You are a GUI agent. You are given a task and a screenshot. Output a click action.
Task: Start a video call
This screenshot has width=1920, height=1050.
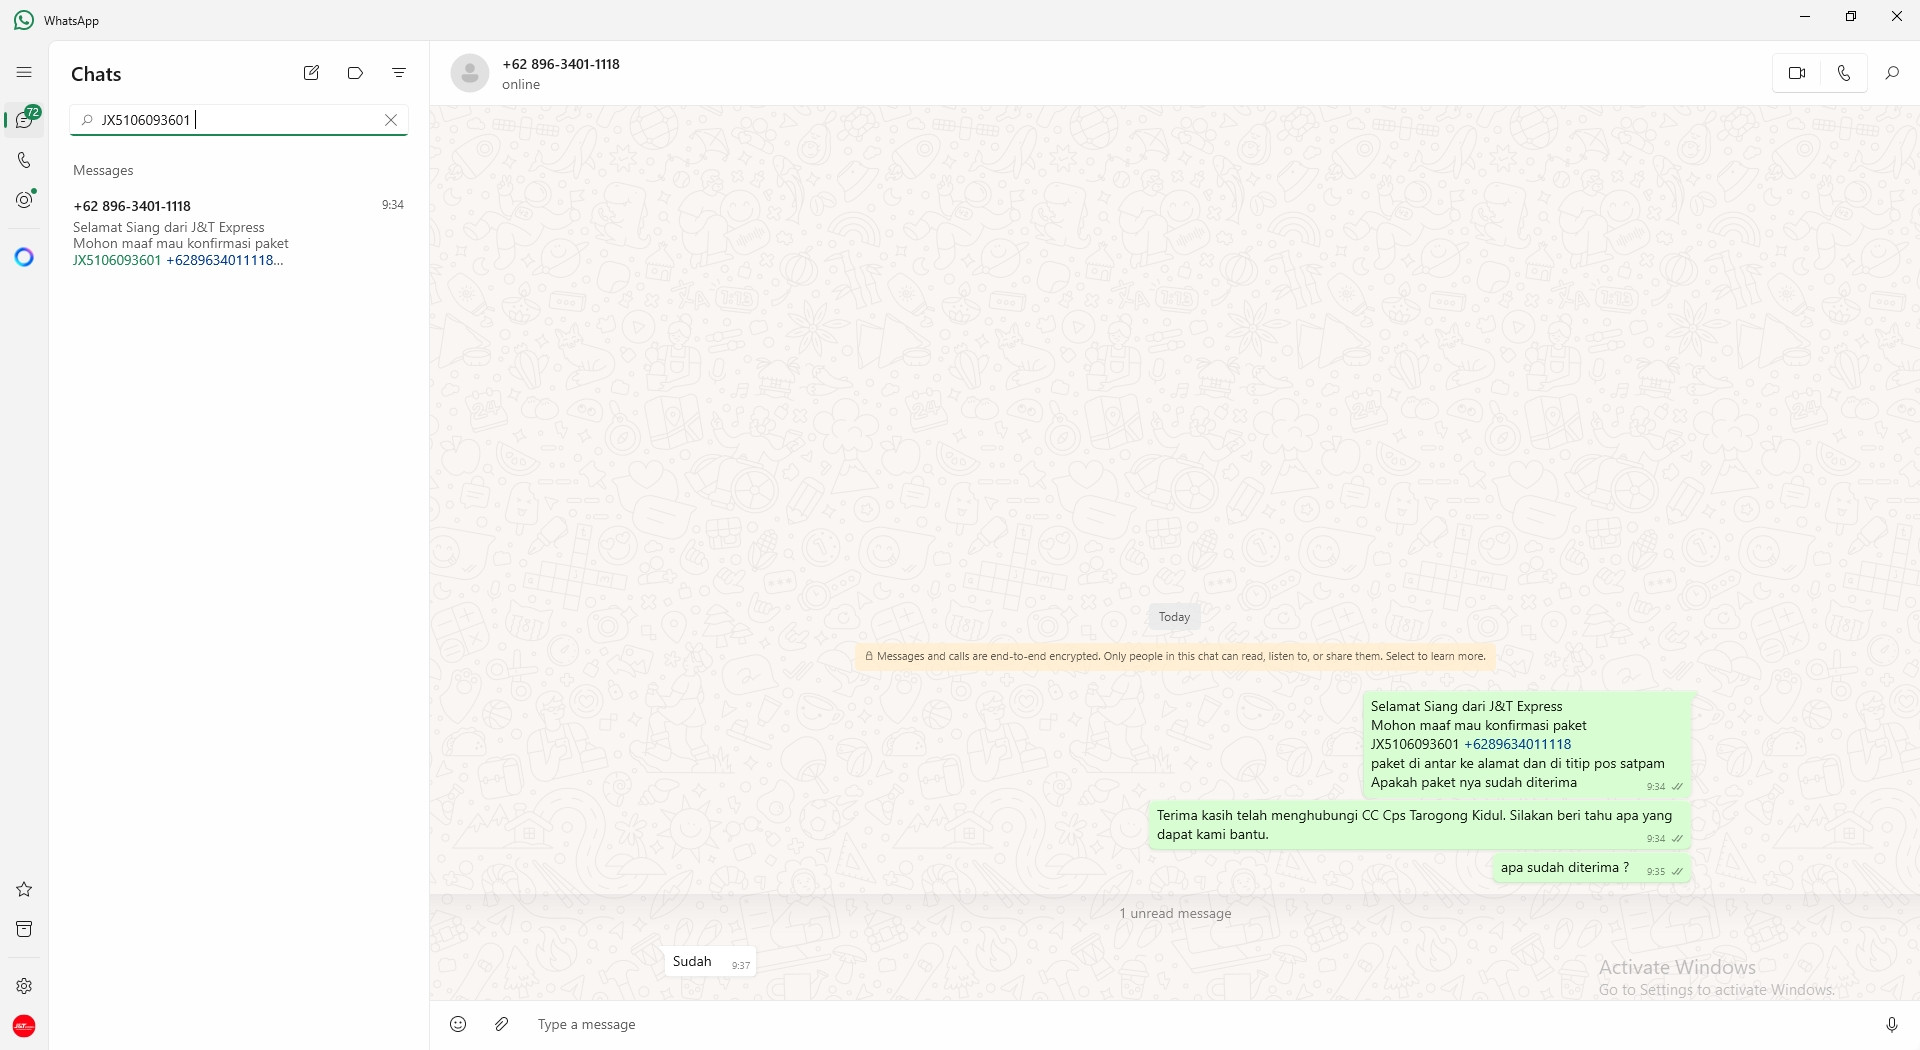coord(1797,73)
